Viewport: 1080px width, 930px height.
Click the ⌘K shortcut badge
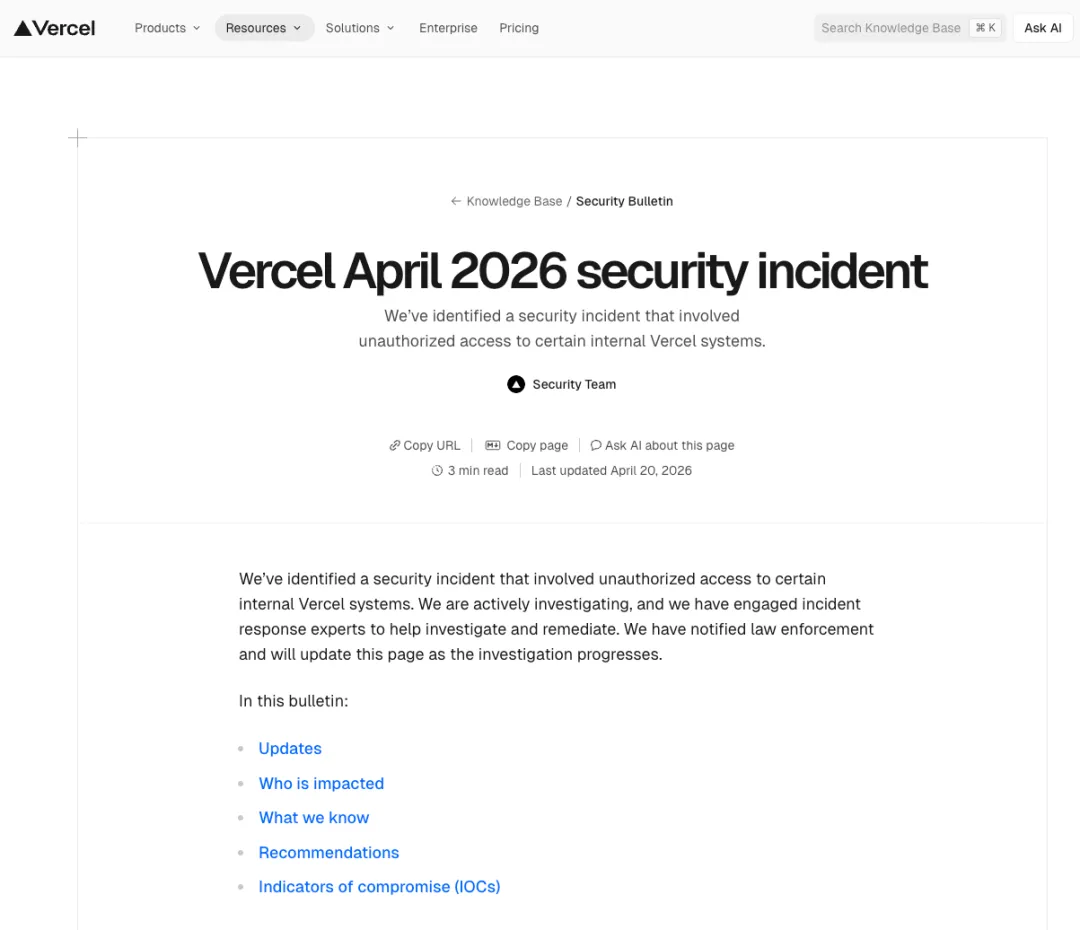coord(986,28)
